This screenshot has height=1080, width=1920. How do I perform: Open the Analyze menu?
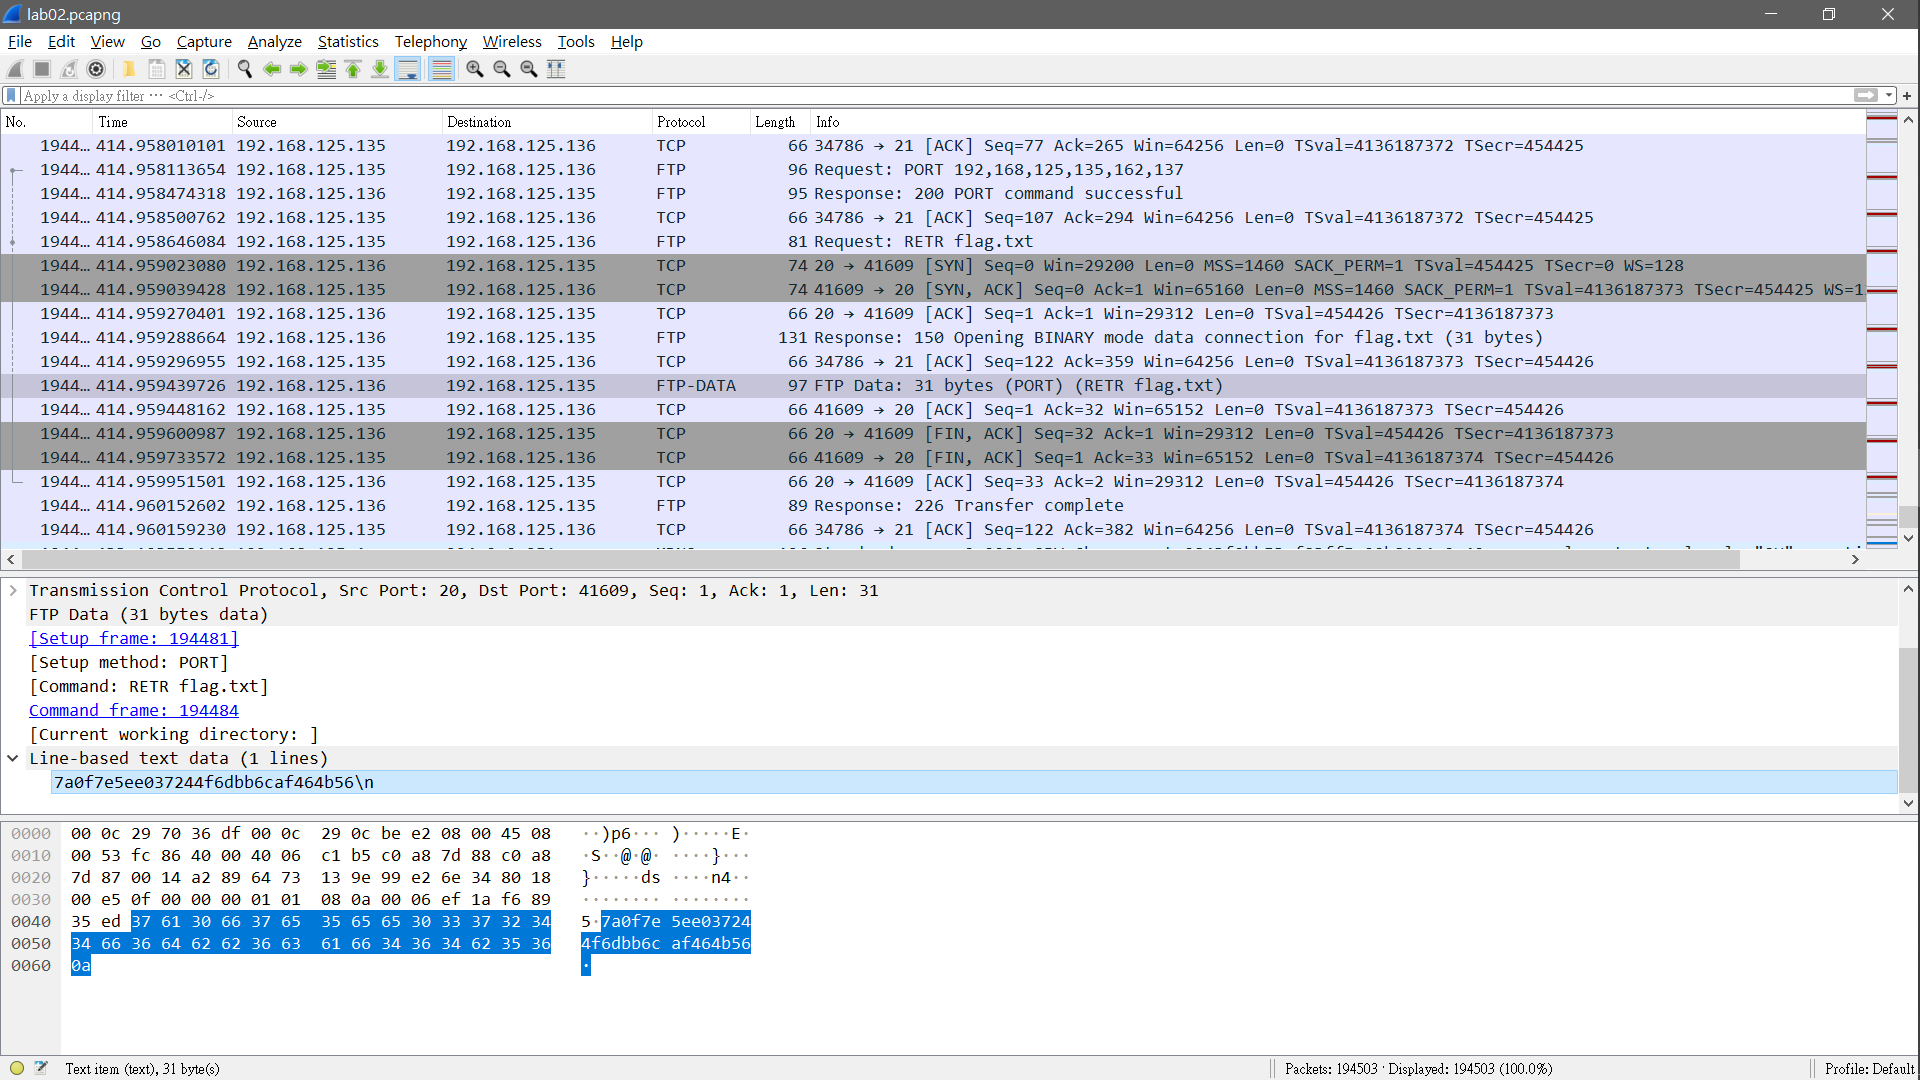point(274,42)
